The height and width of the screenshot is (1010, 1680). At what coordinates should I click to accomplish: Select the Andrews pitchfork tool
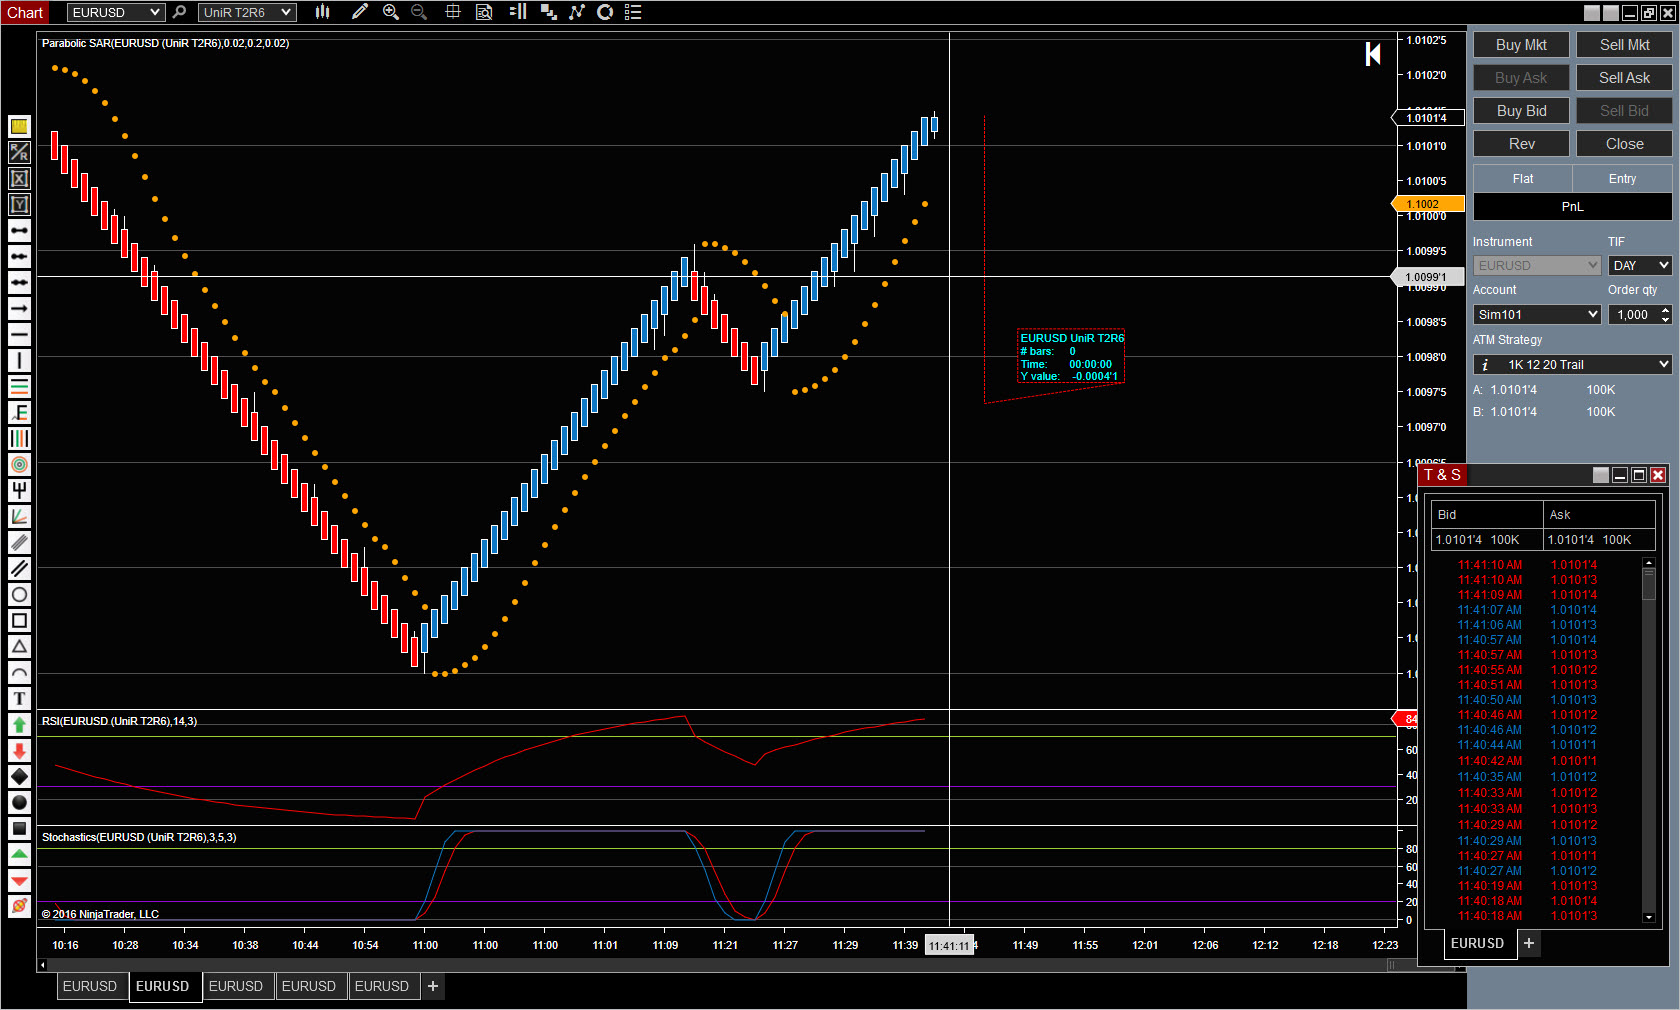(19, 490)
